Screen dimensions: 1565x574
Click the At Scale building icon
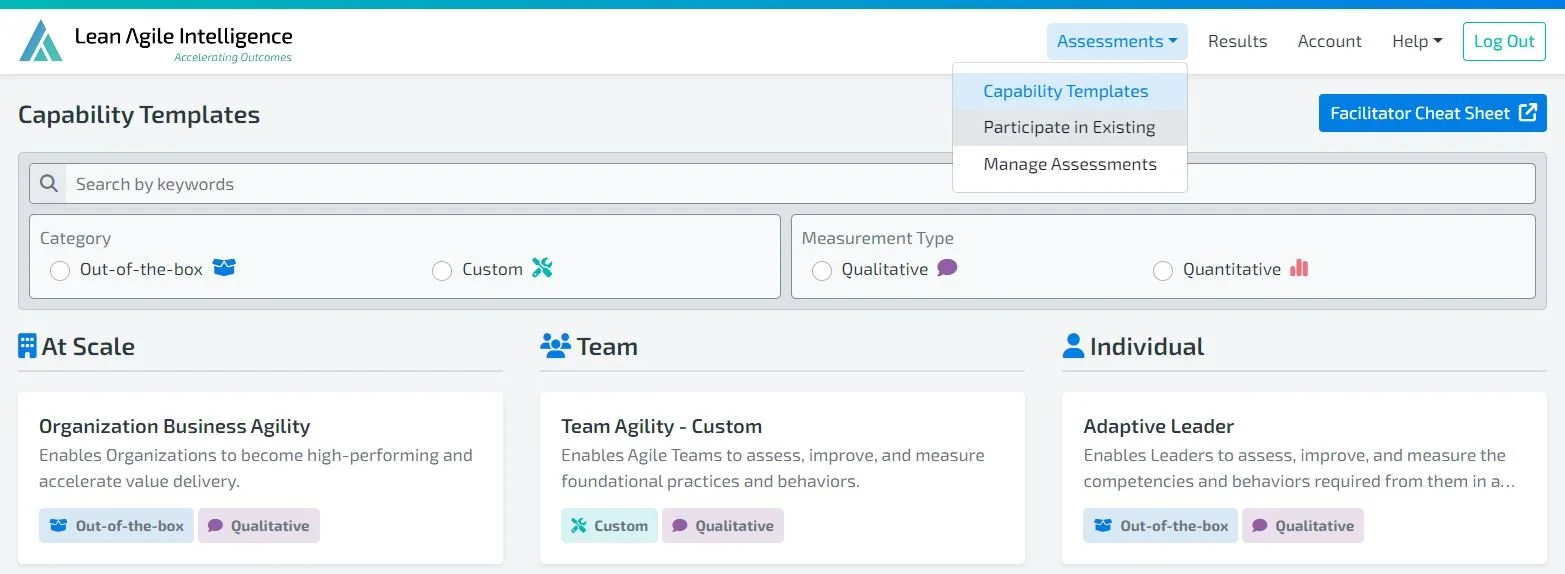click(x=27, y=346)
